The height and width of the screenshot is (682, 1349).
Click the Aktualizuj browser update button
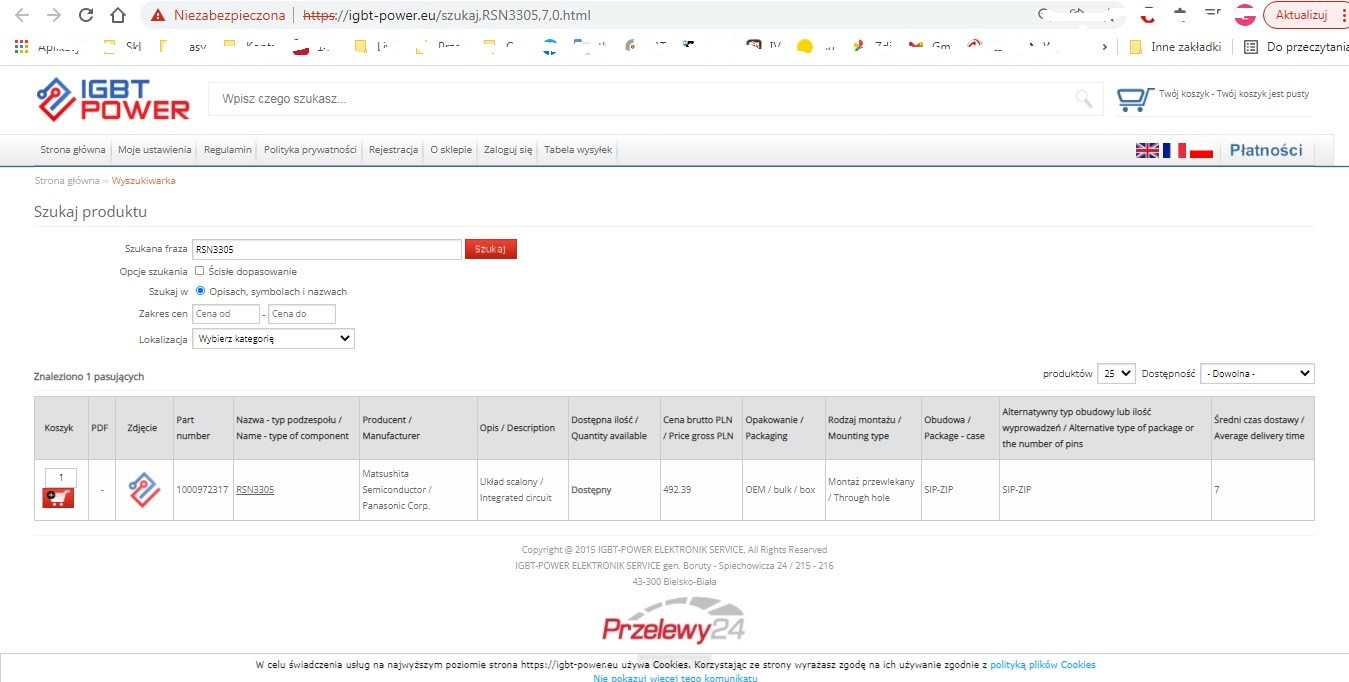1300,15
